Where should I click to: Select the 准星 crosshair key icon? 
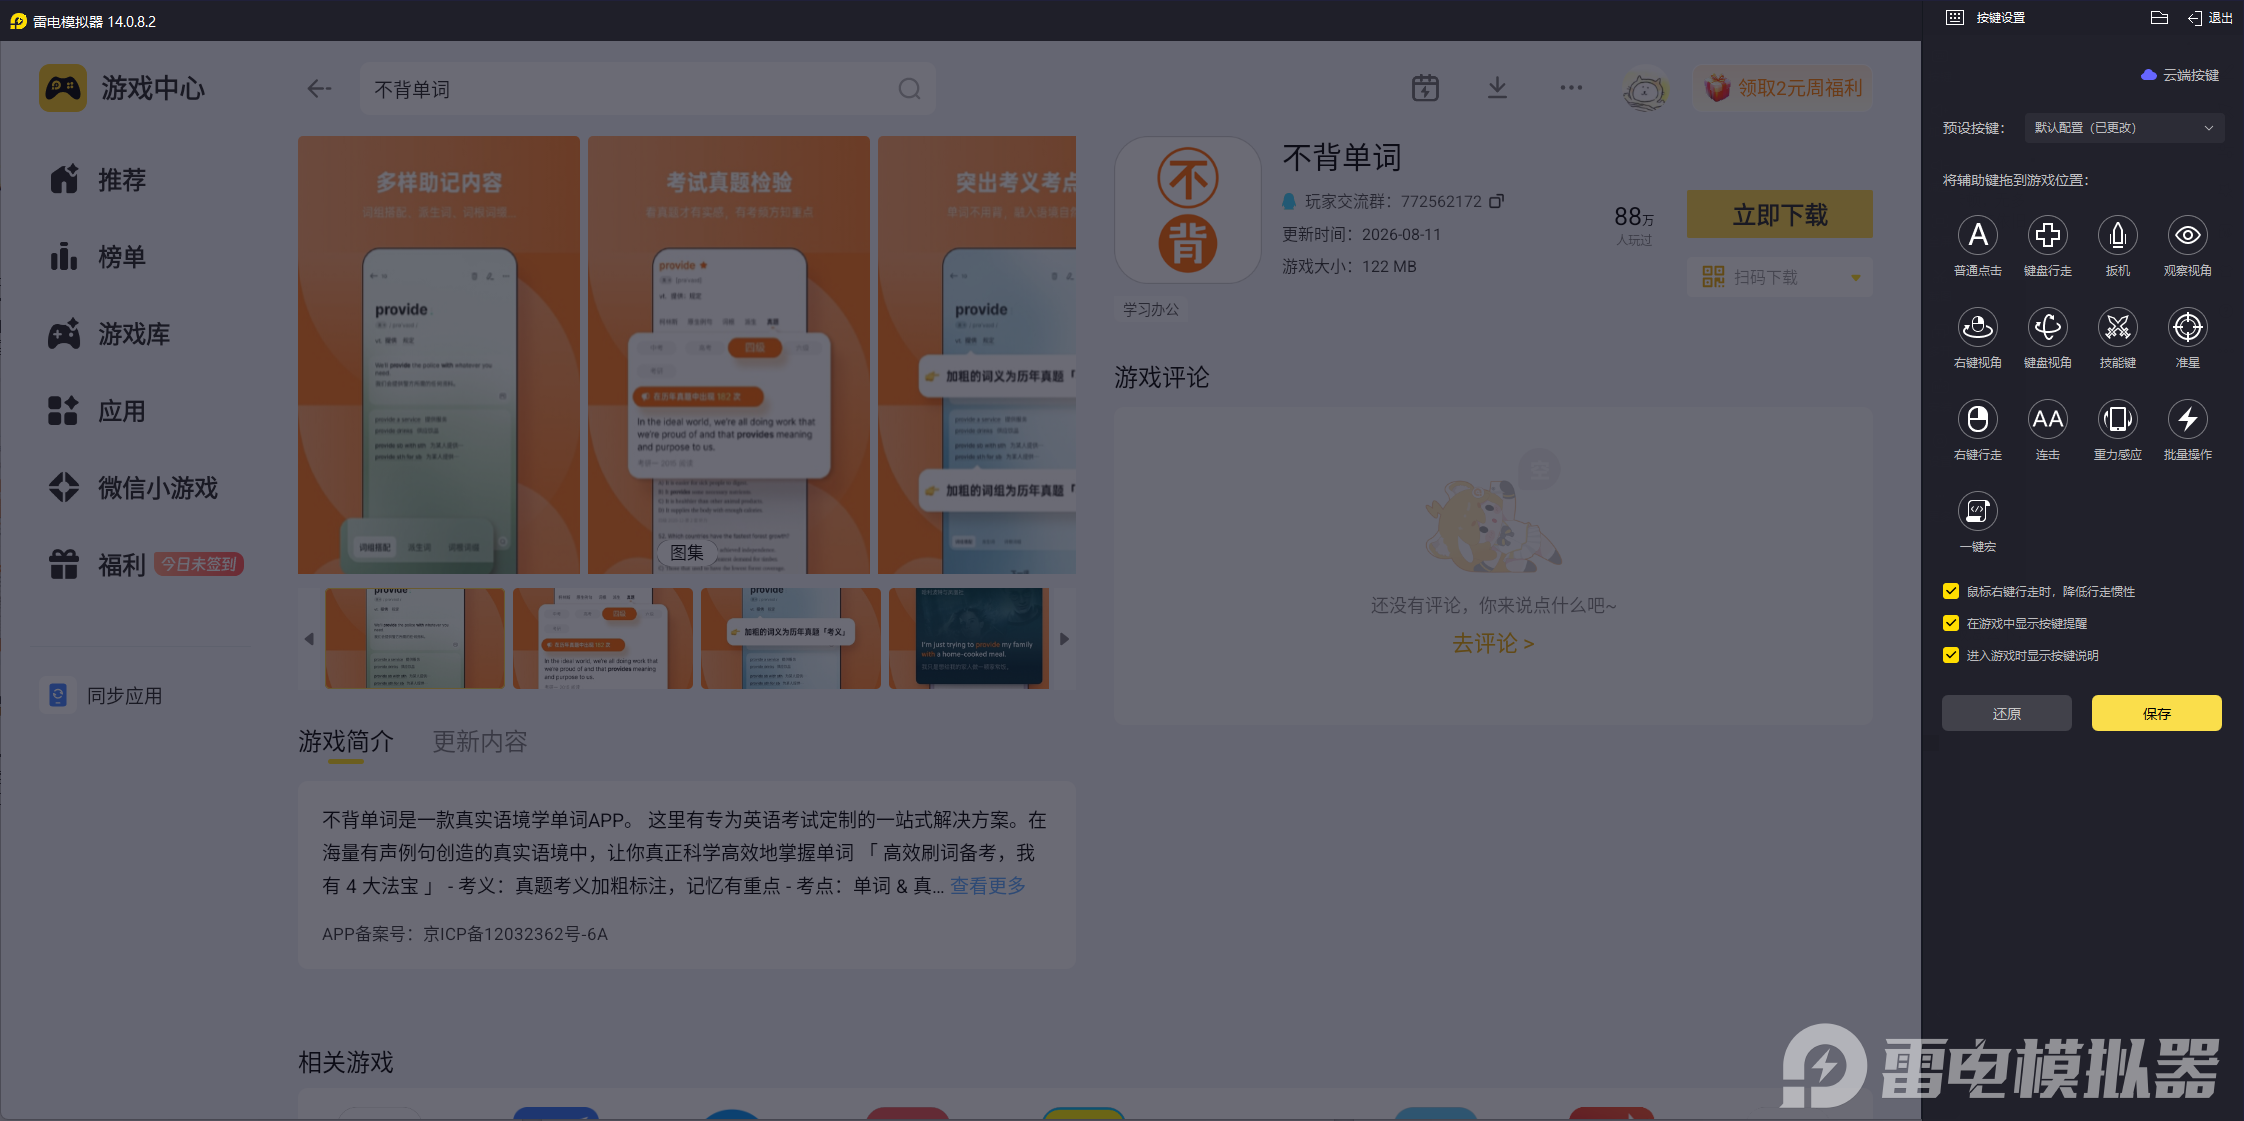click(x=2187, y=327)
